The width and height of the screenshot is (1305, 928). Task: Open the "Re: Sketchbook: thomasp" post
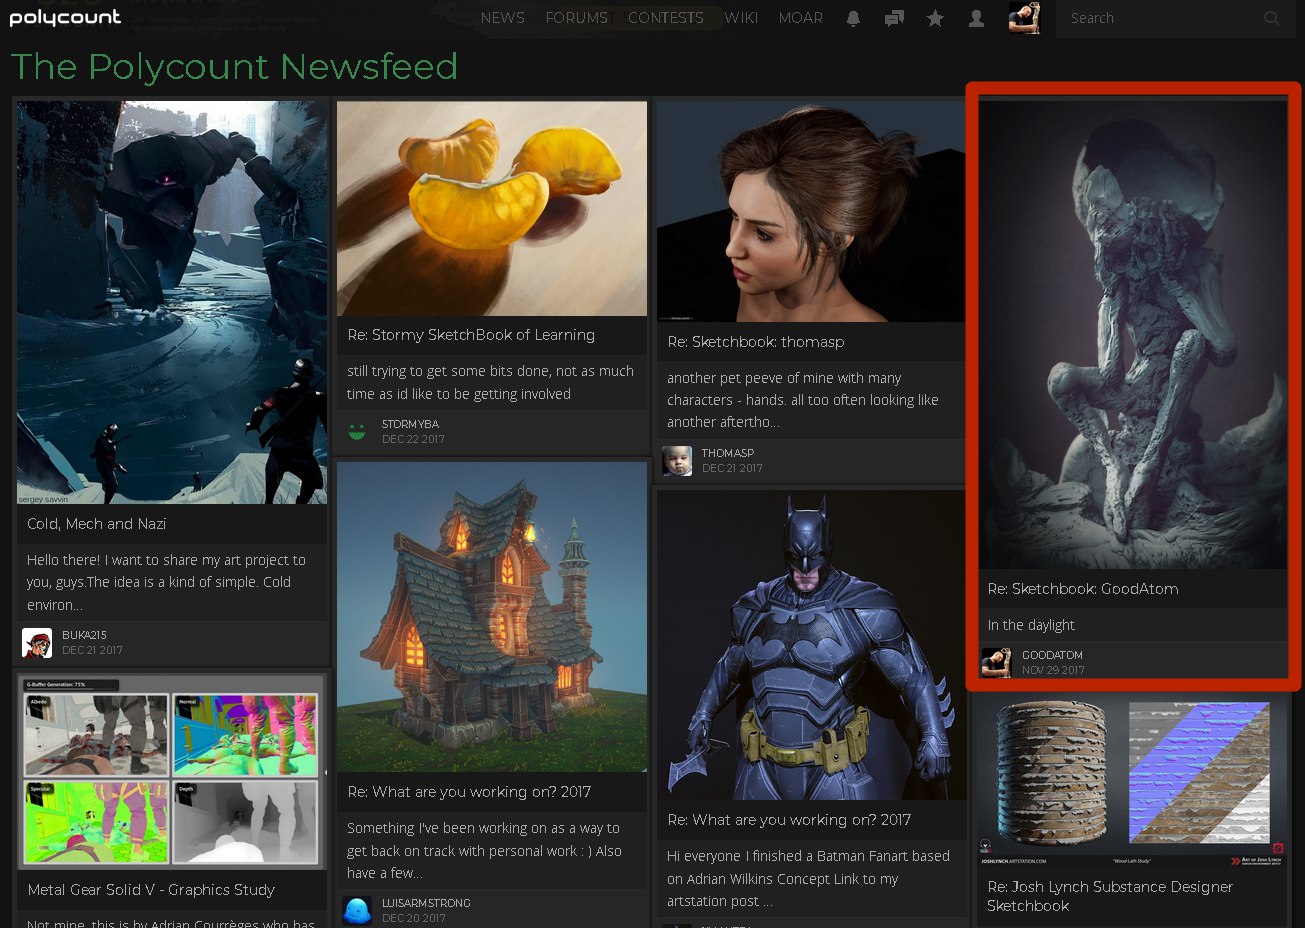point(756,342)
